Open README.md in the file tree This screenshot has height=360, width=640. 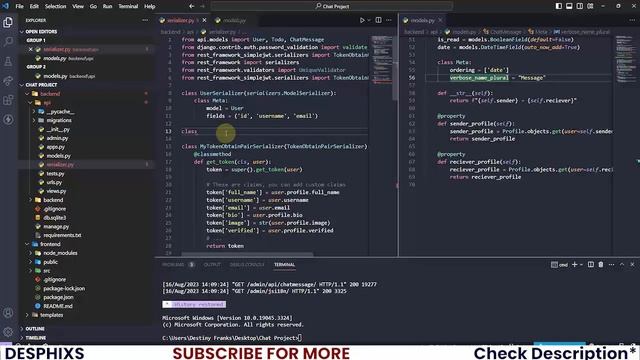(58, 306)
